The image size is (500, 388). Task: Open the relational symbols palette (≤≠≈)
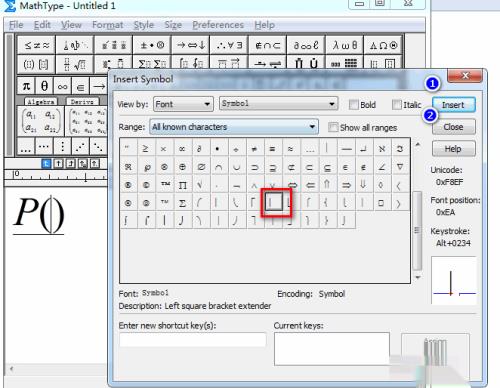(37, 45)
